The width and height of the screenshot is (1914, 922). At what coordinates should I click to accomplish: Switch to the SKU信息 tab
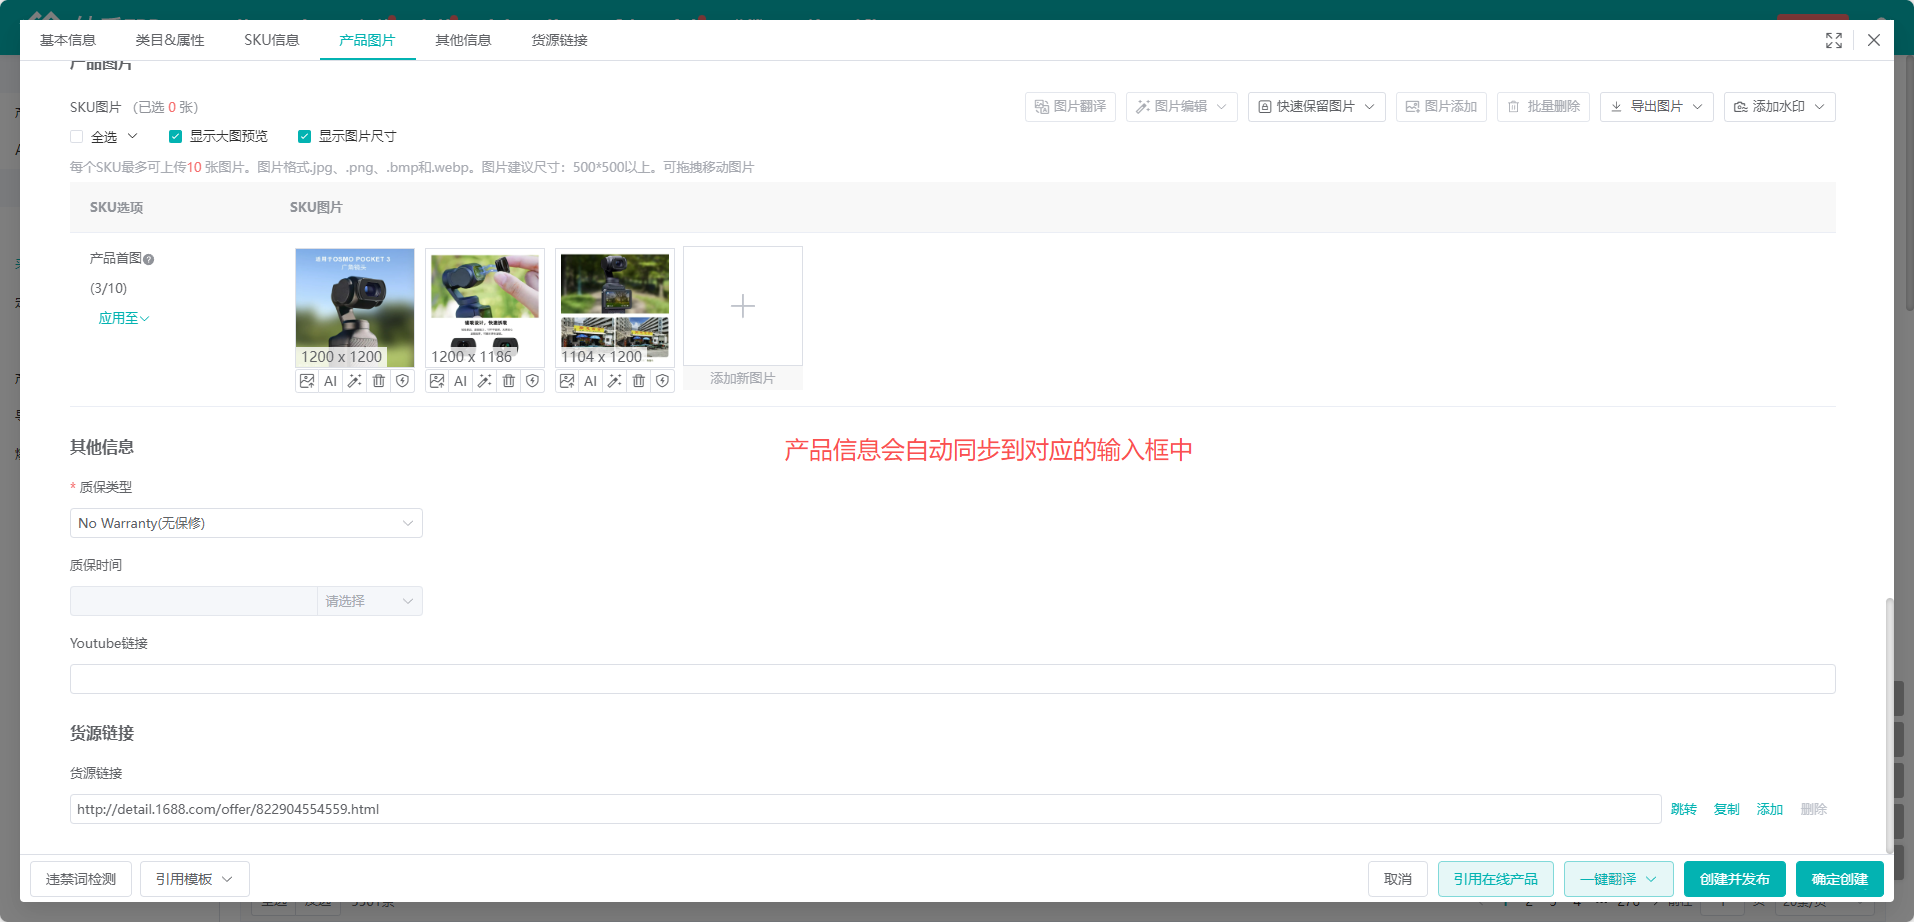click(x=272, y=40)
